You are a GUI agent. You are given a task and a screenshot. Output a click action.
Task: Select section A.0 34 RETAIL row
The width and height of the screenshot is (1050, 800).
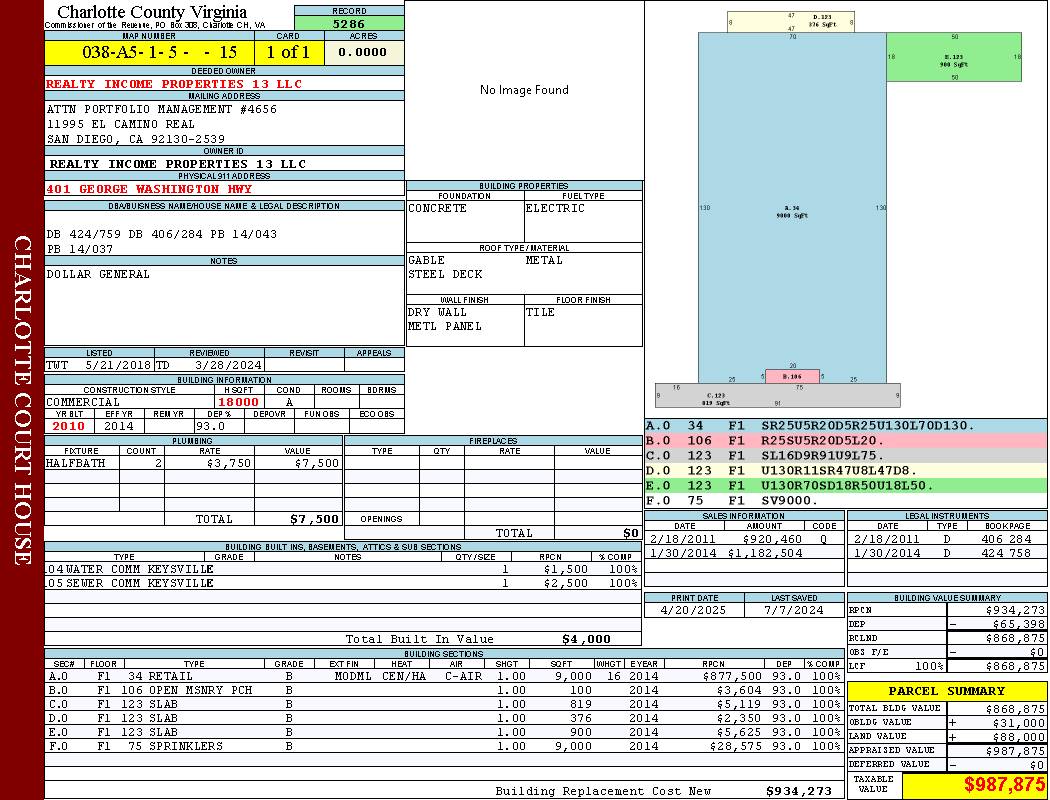444,676
